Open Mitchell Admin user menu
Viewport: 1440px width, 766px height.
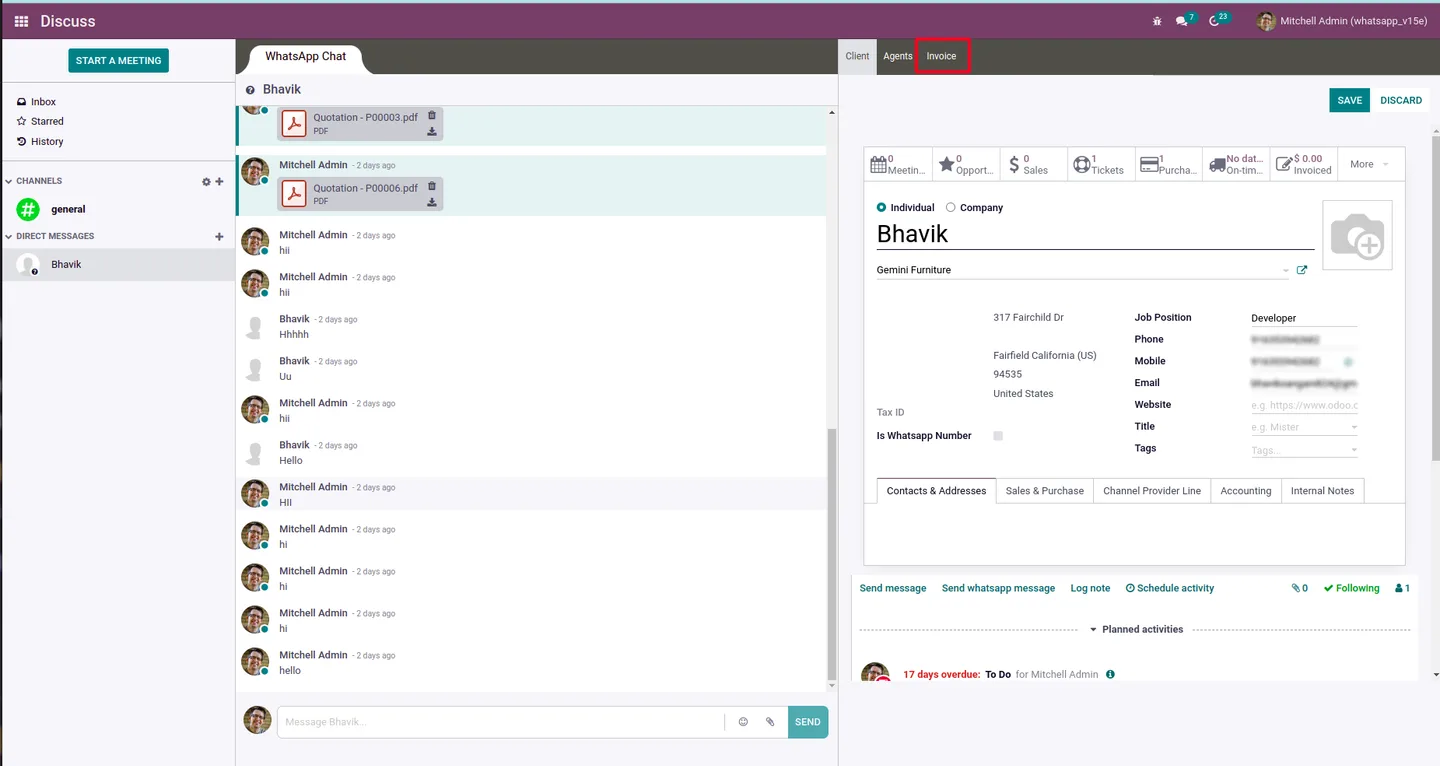point(1341,21)
